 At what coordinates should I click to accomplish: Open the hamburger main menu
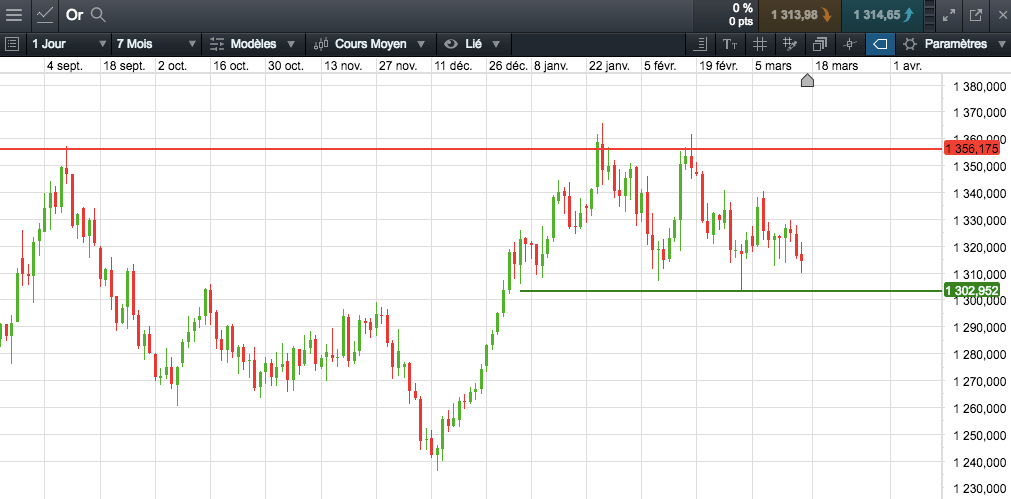click(14, 15)
